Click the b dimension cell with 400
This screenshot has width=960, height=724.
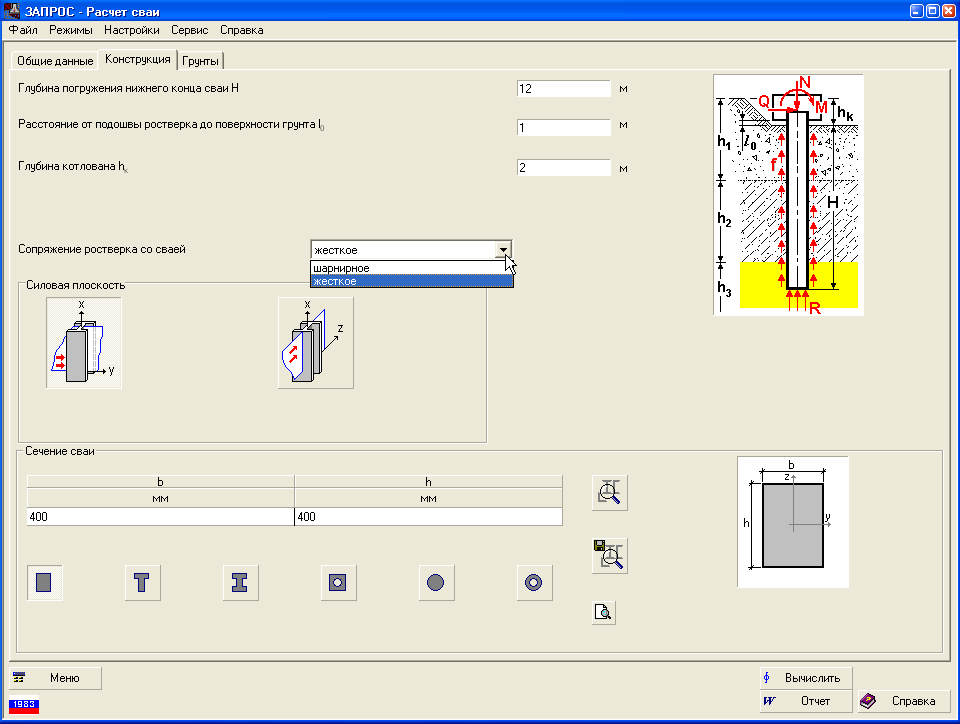pos(160,517)
